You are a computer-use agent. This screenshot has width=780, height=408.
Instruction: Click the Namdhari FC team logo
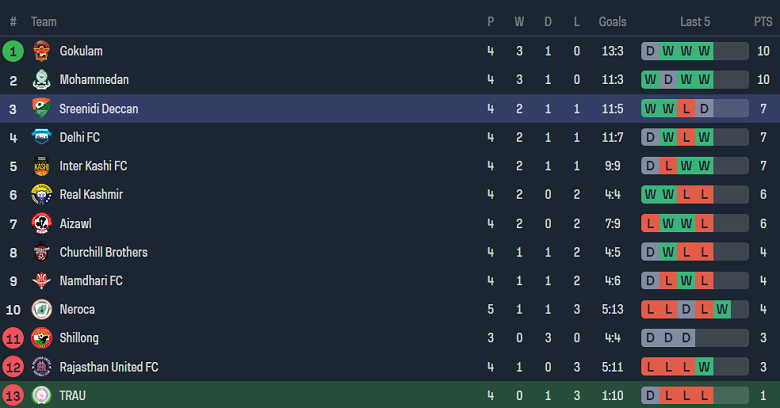[41, 281]
